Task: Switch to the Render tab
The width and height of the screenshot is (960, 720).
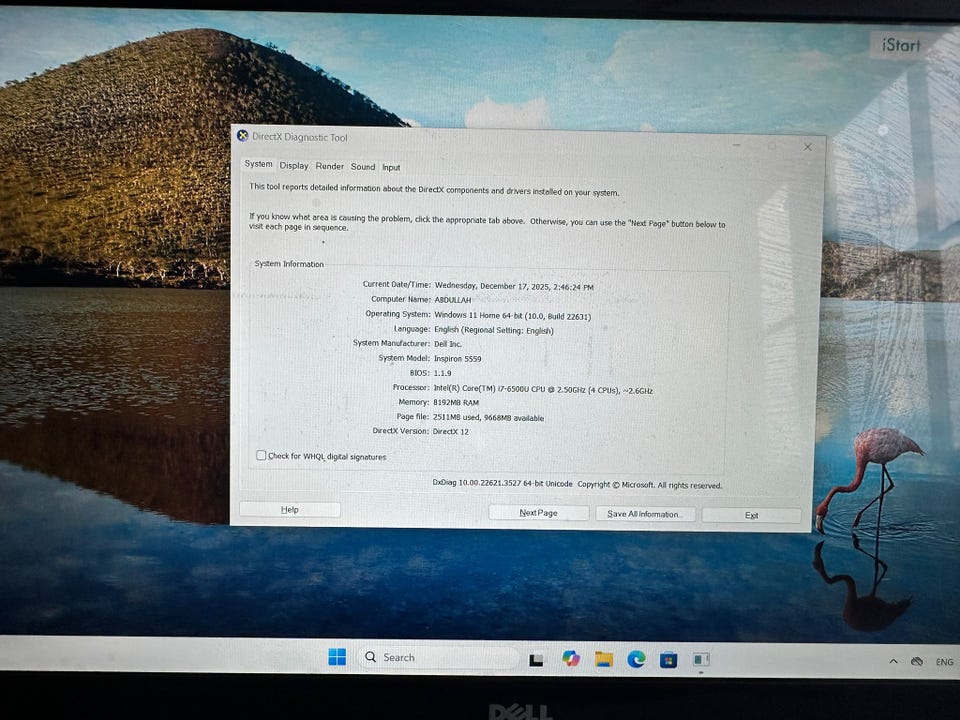Action: pyautogui.click(x=329, y=166)
